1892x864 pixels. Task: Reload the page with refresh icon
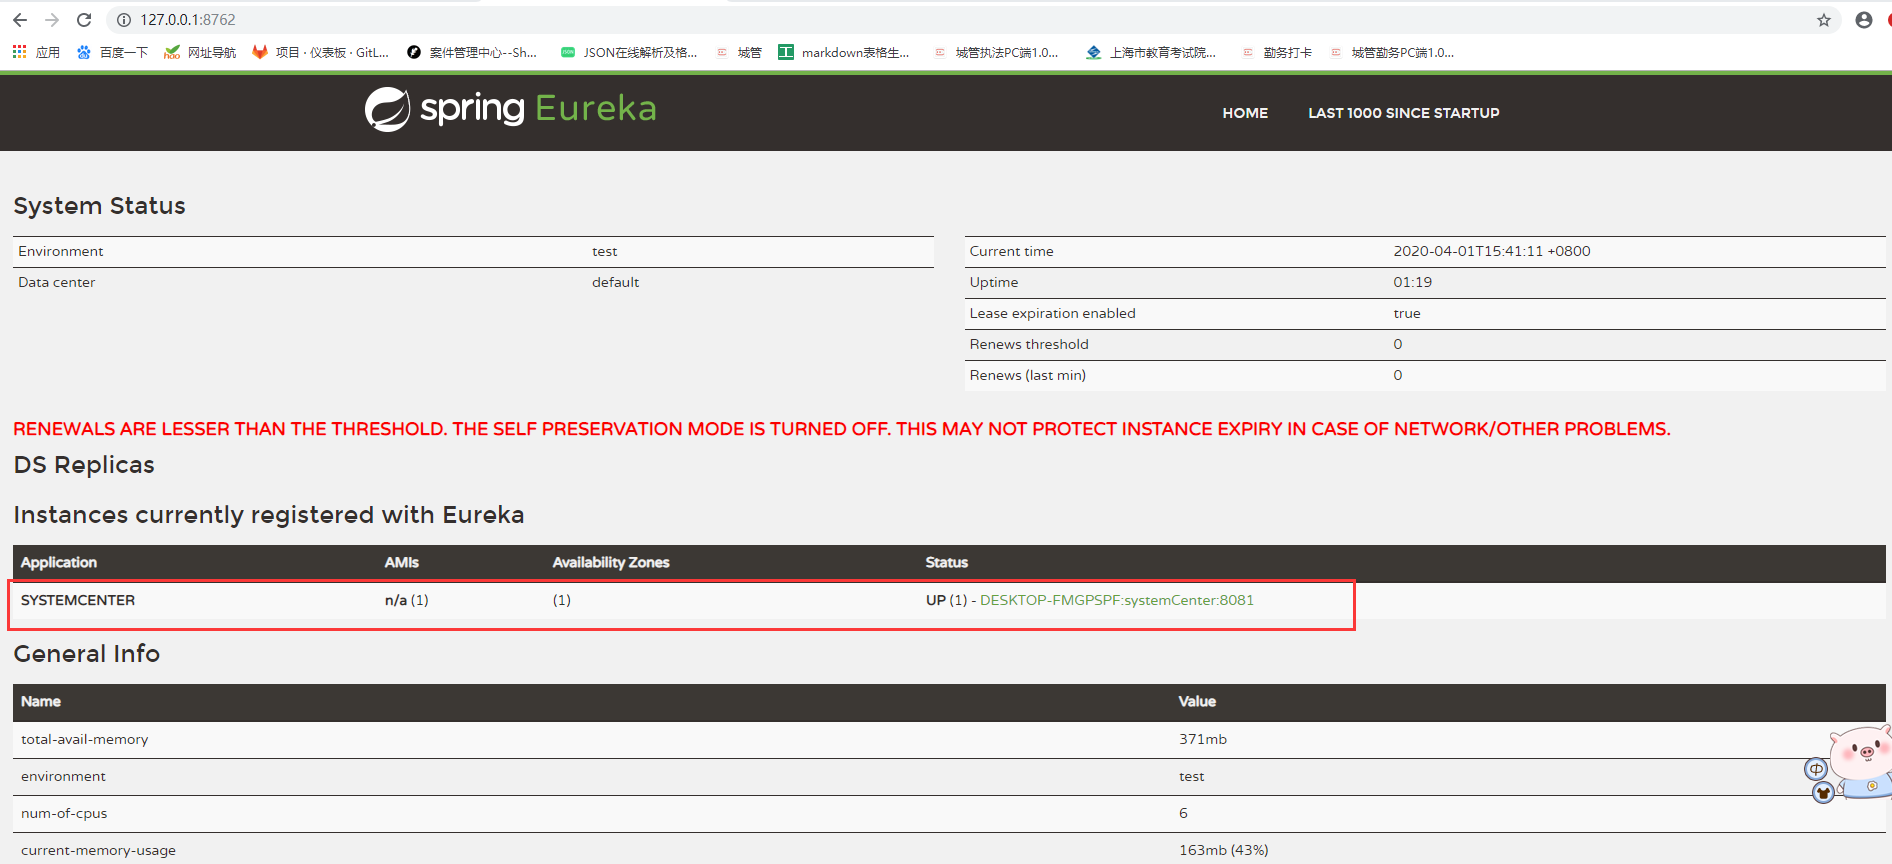pos(84,20)
